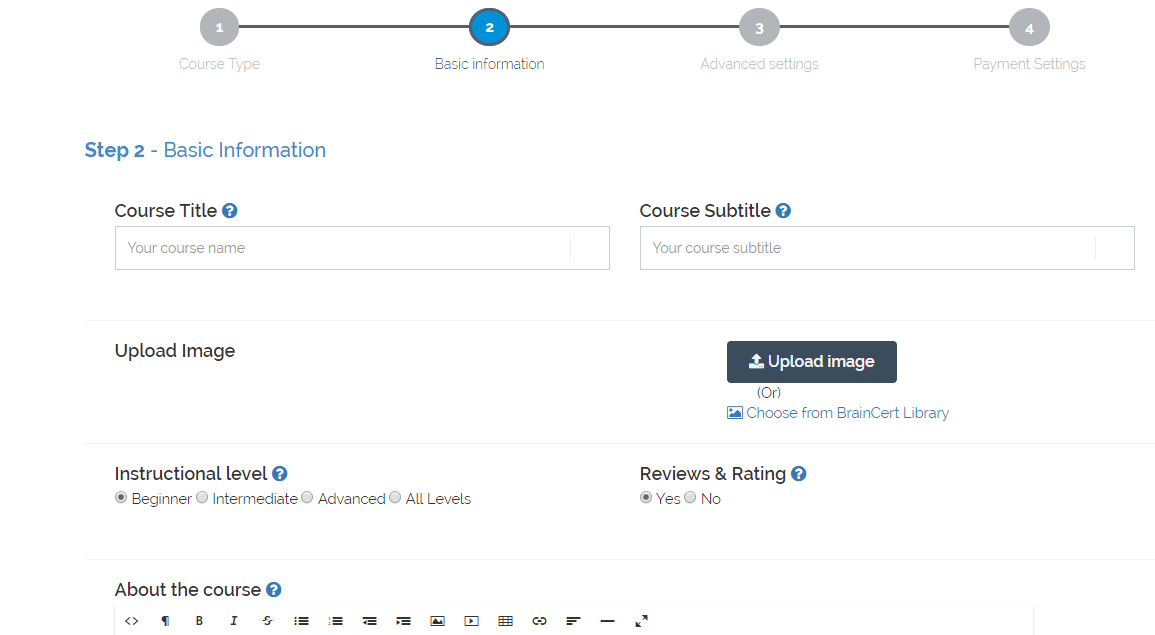
Task: Insert a table in the editor
Action: [505, 621]
